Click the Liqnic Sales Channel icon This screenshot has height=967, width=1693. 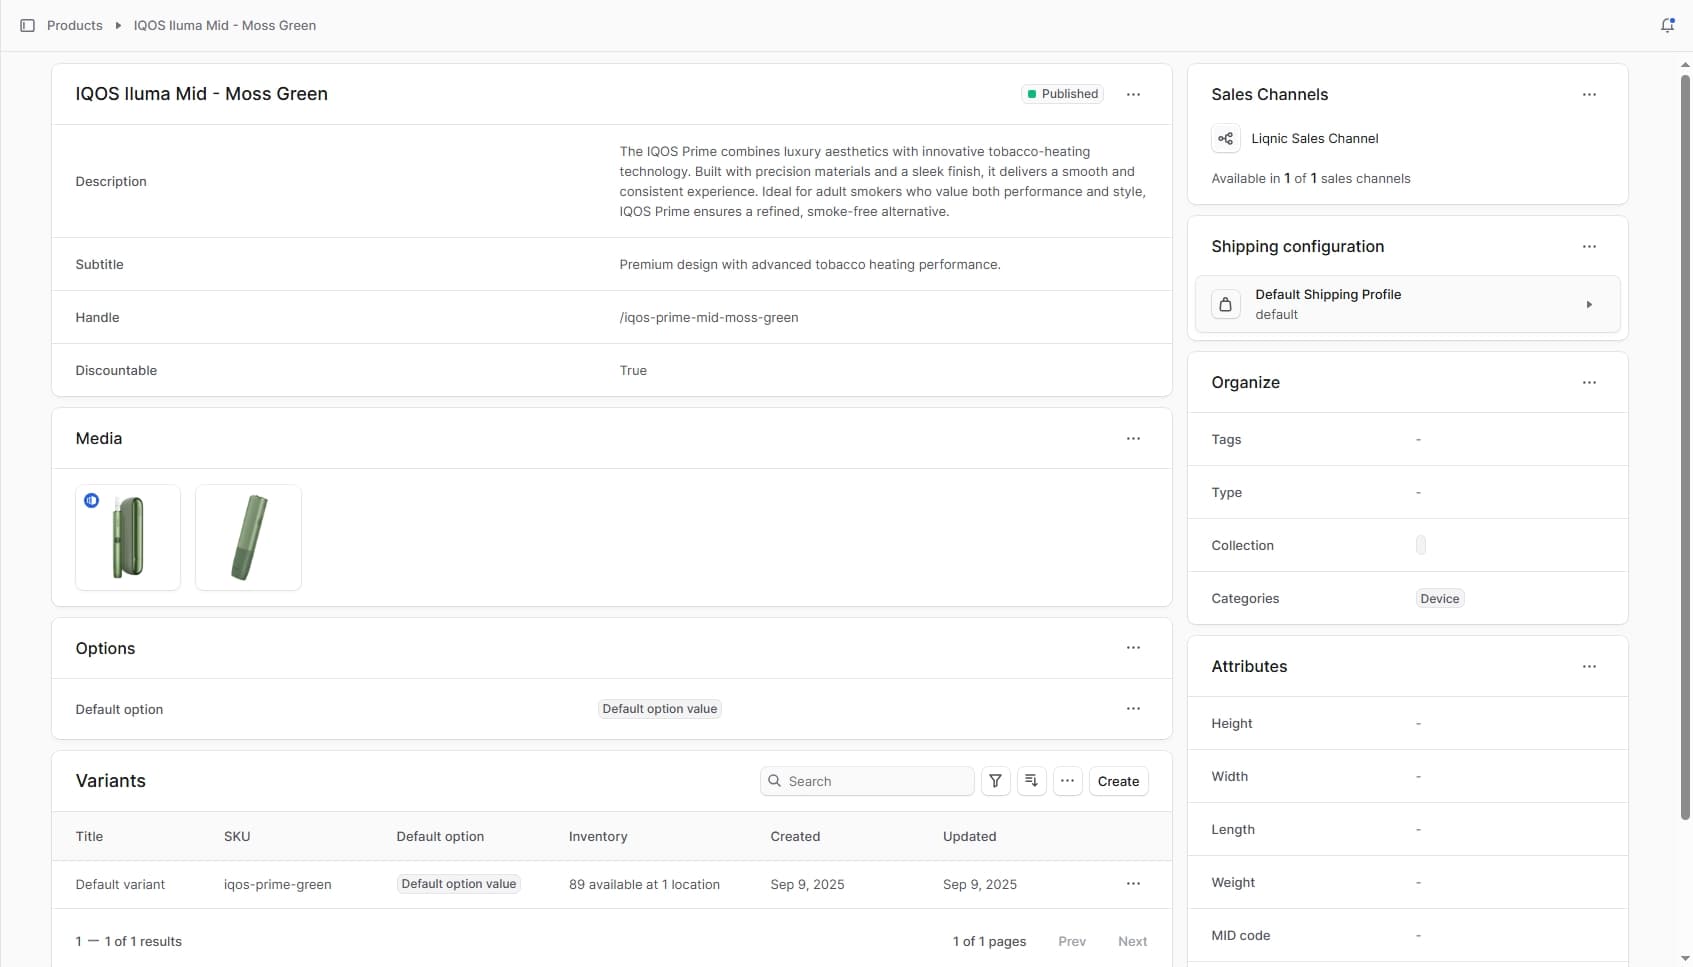click(x=1225, y=138)
